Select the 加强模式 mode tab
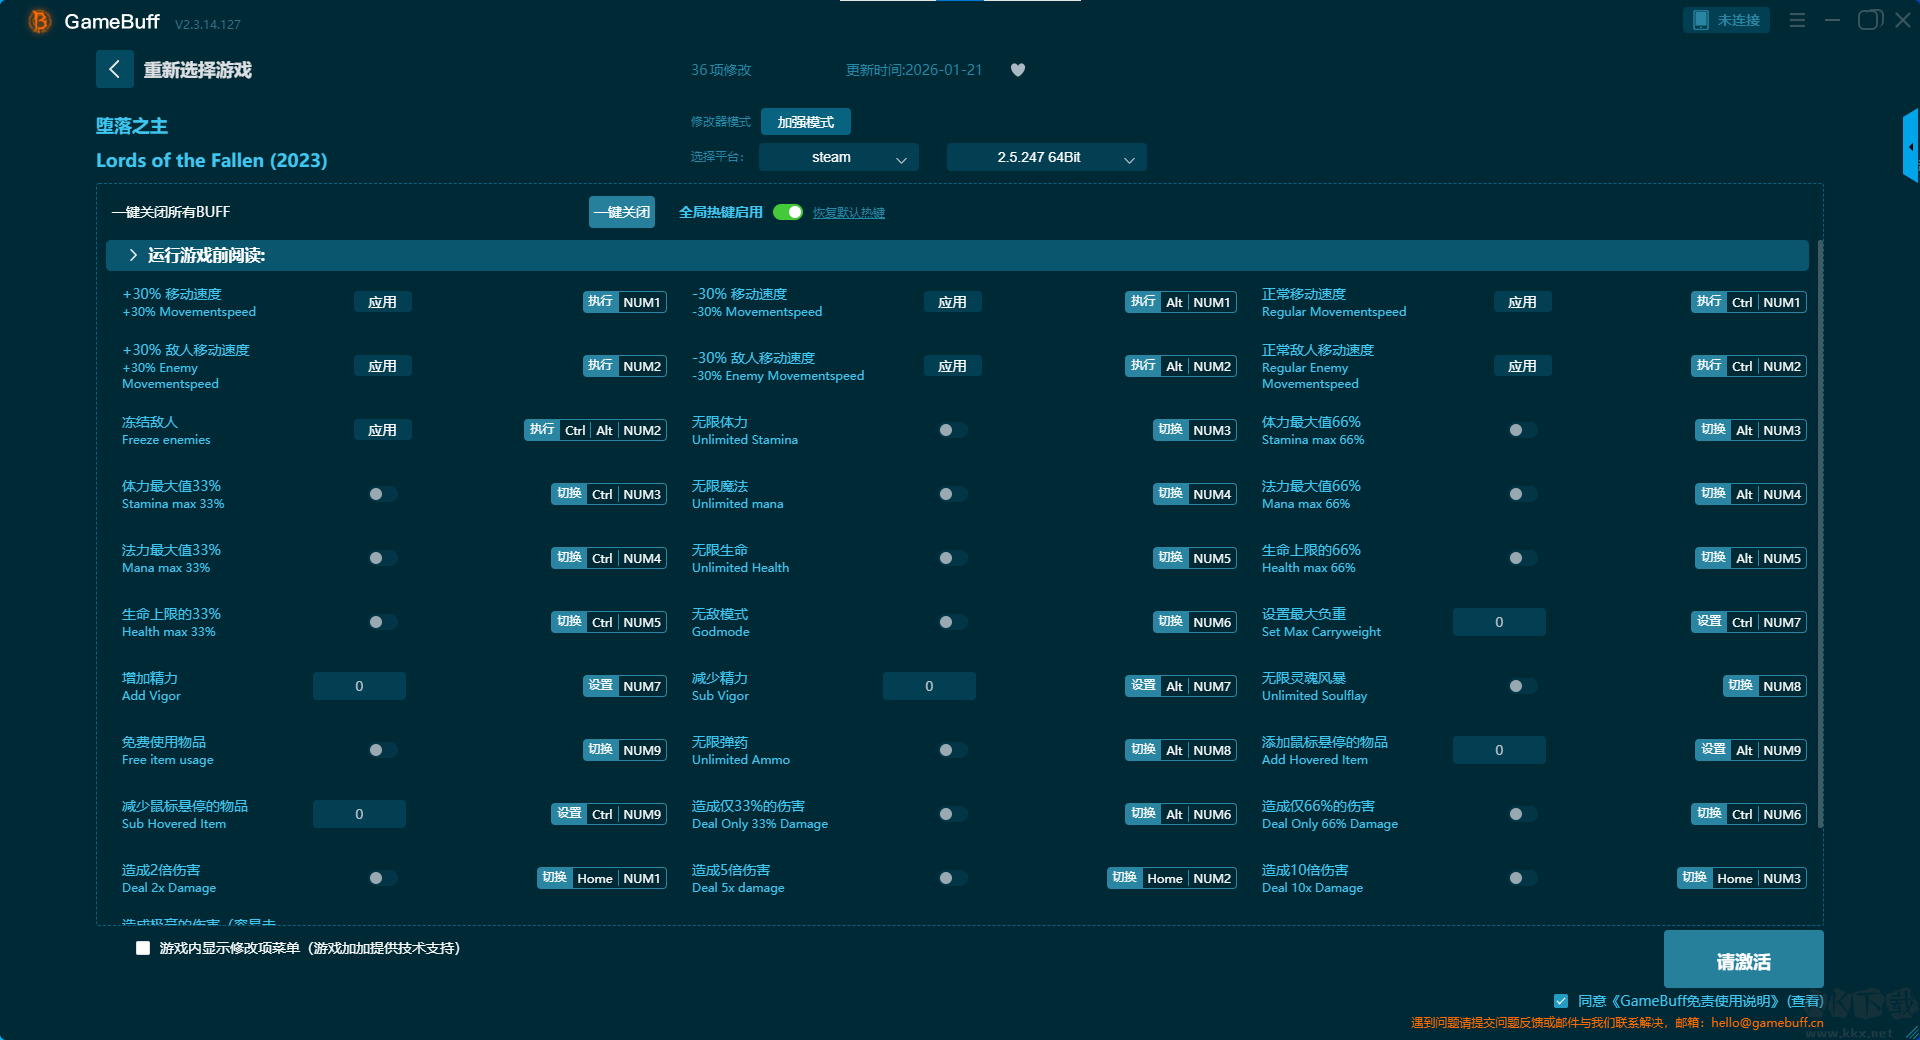Screen dimensions: 1920x1040 pos(805,122)
